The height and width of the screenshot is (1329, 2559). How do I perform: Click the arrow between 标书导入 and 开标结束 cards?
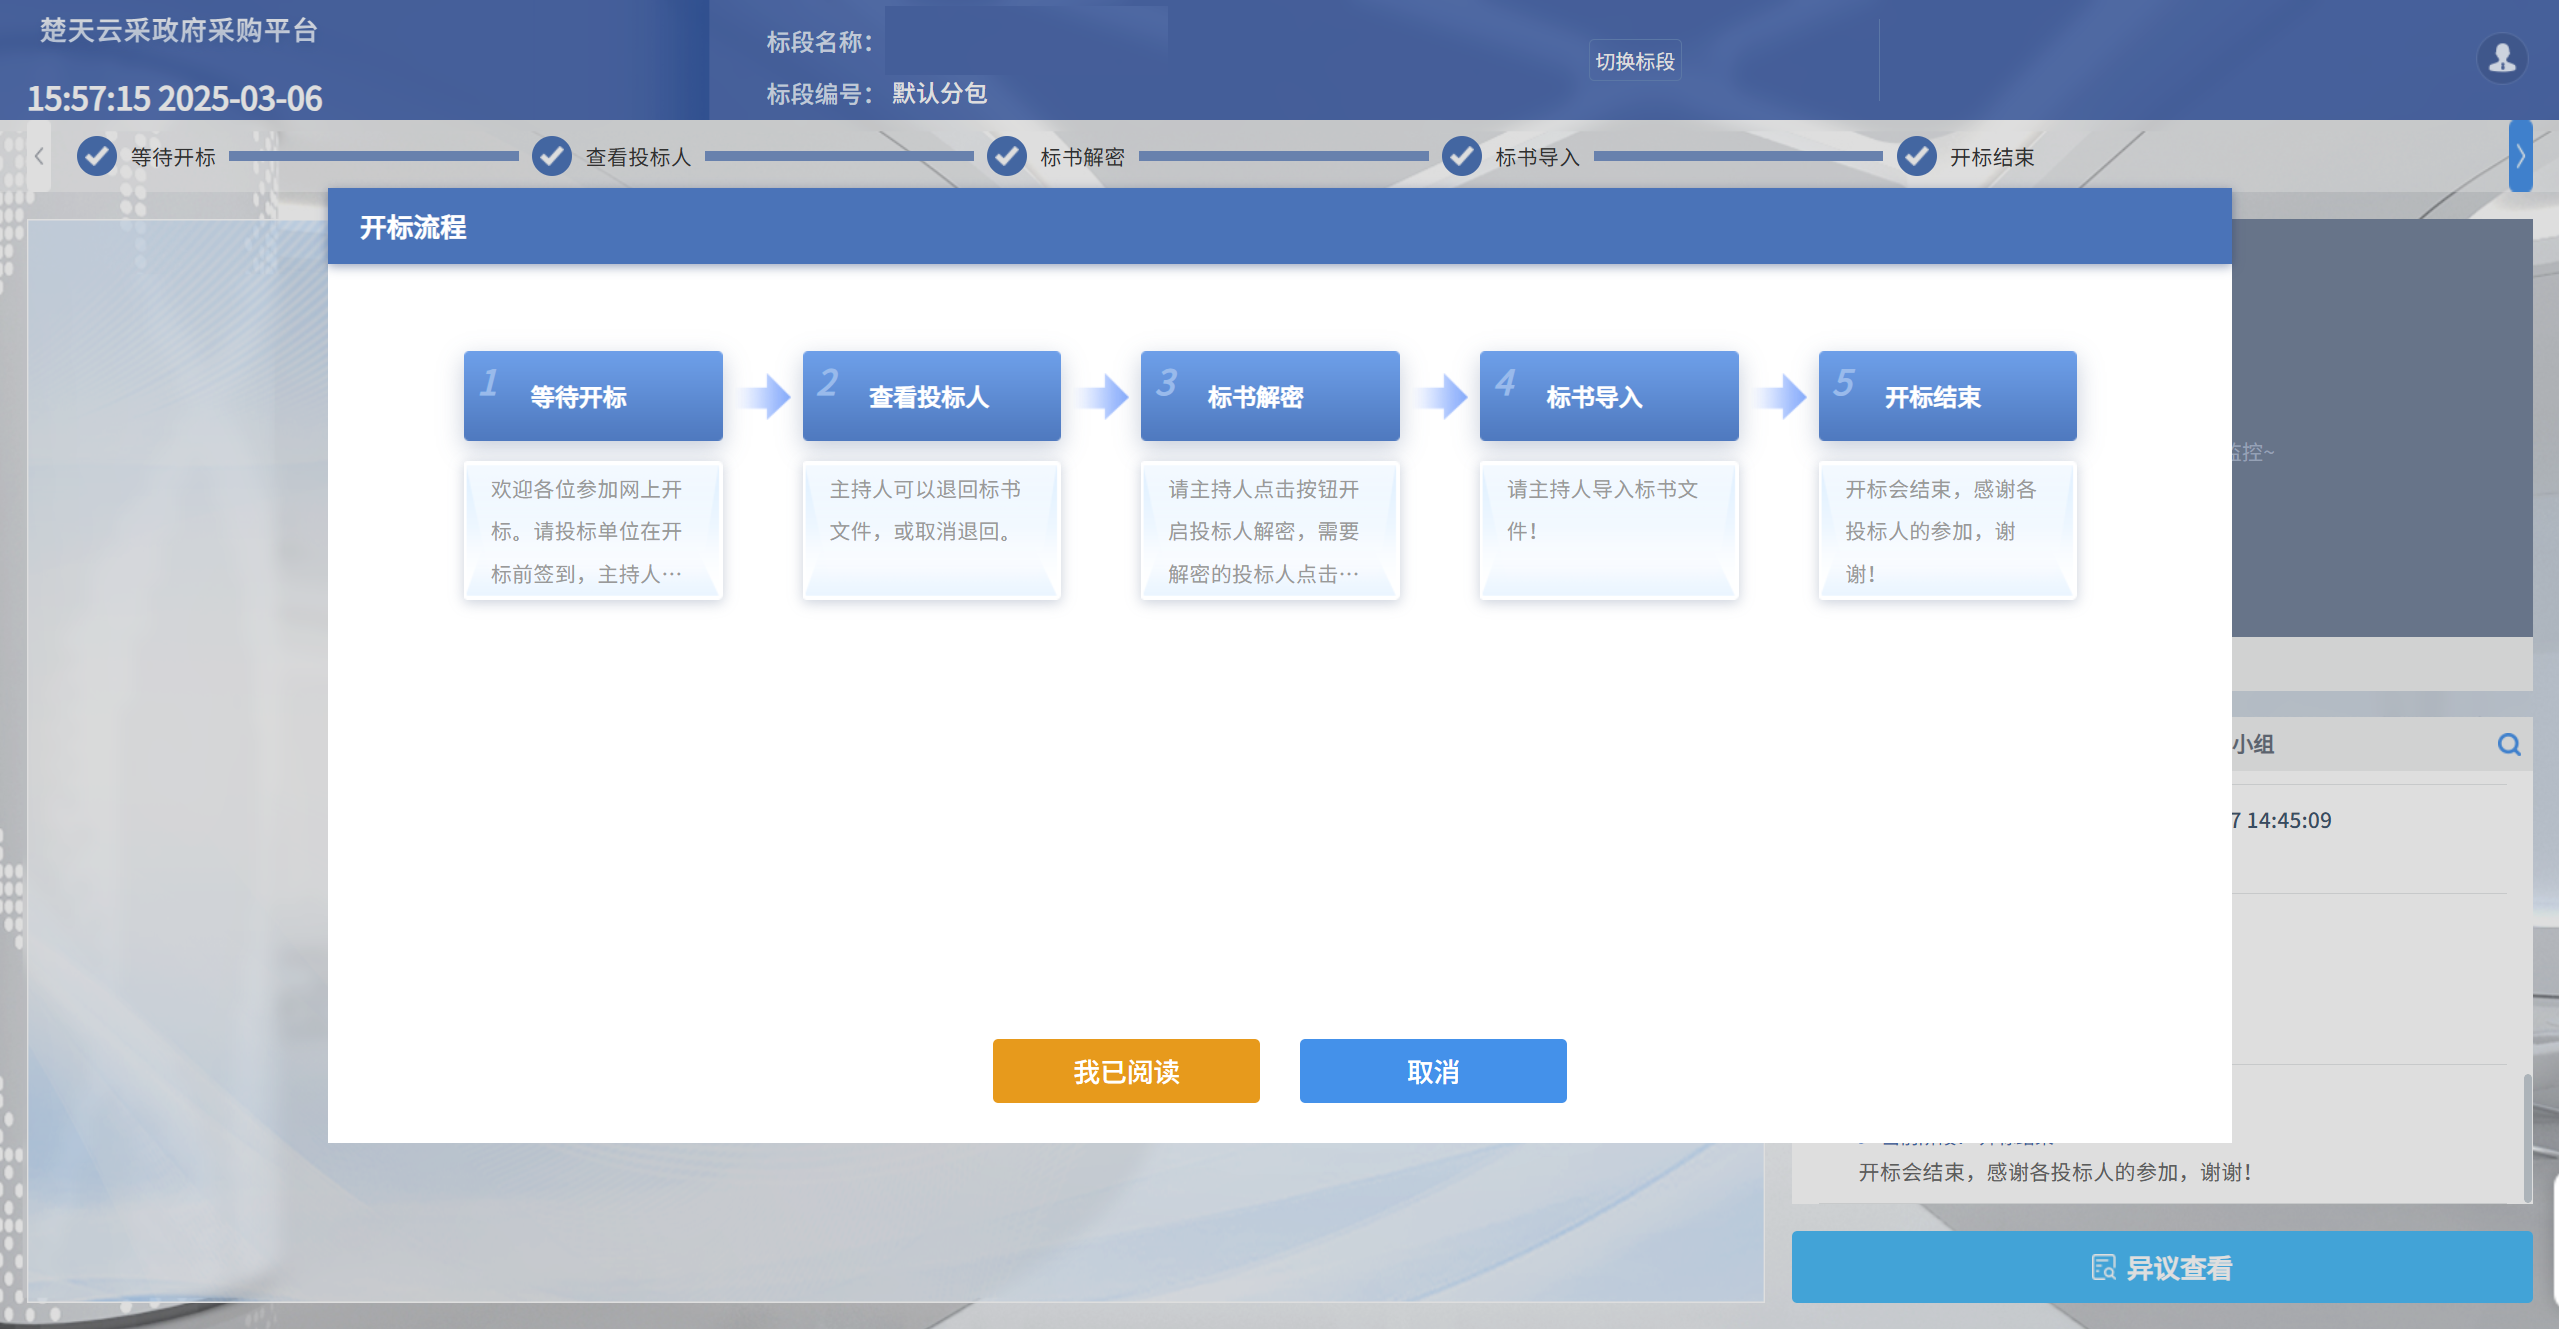point(1779,395)
